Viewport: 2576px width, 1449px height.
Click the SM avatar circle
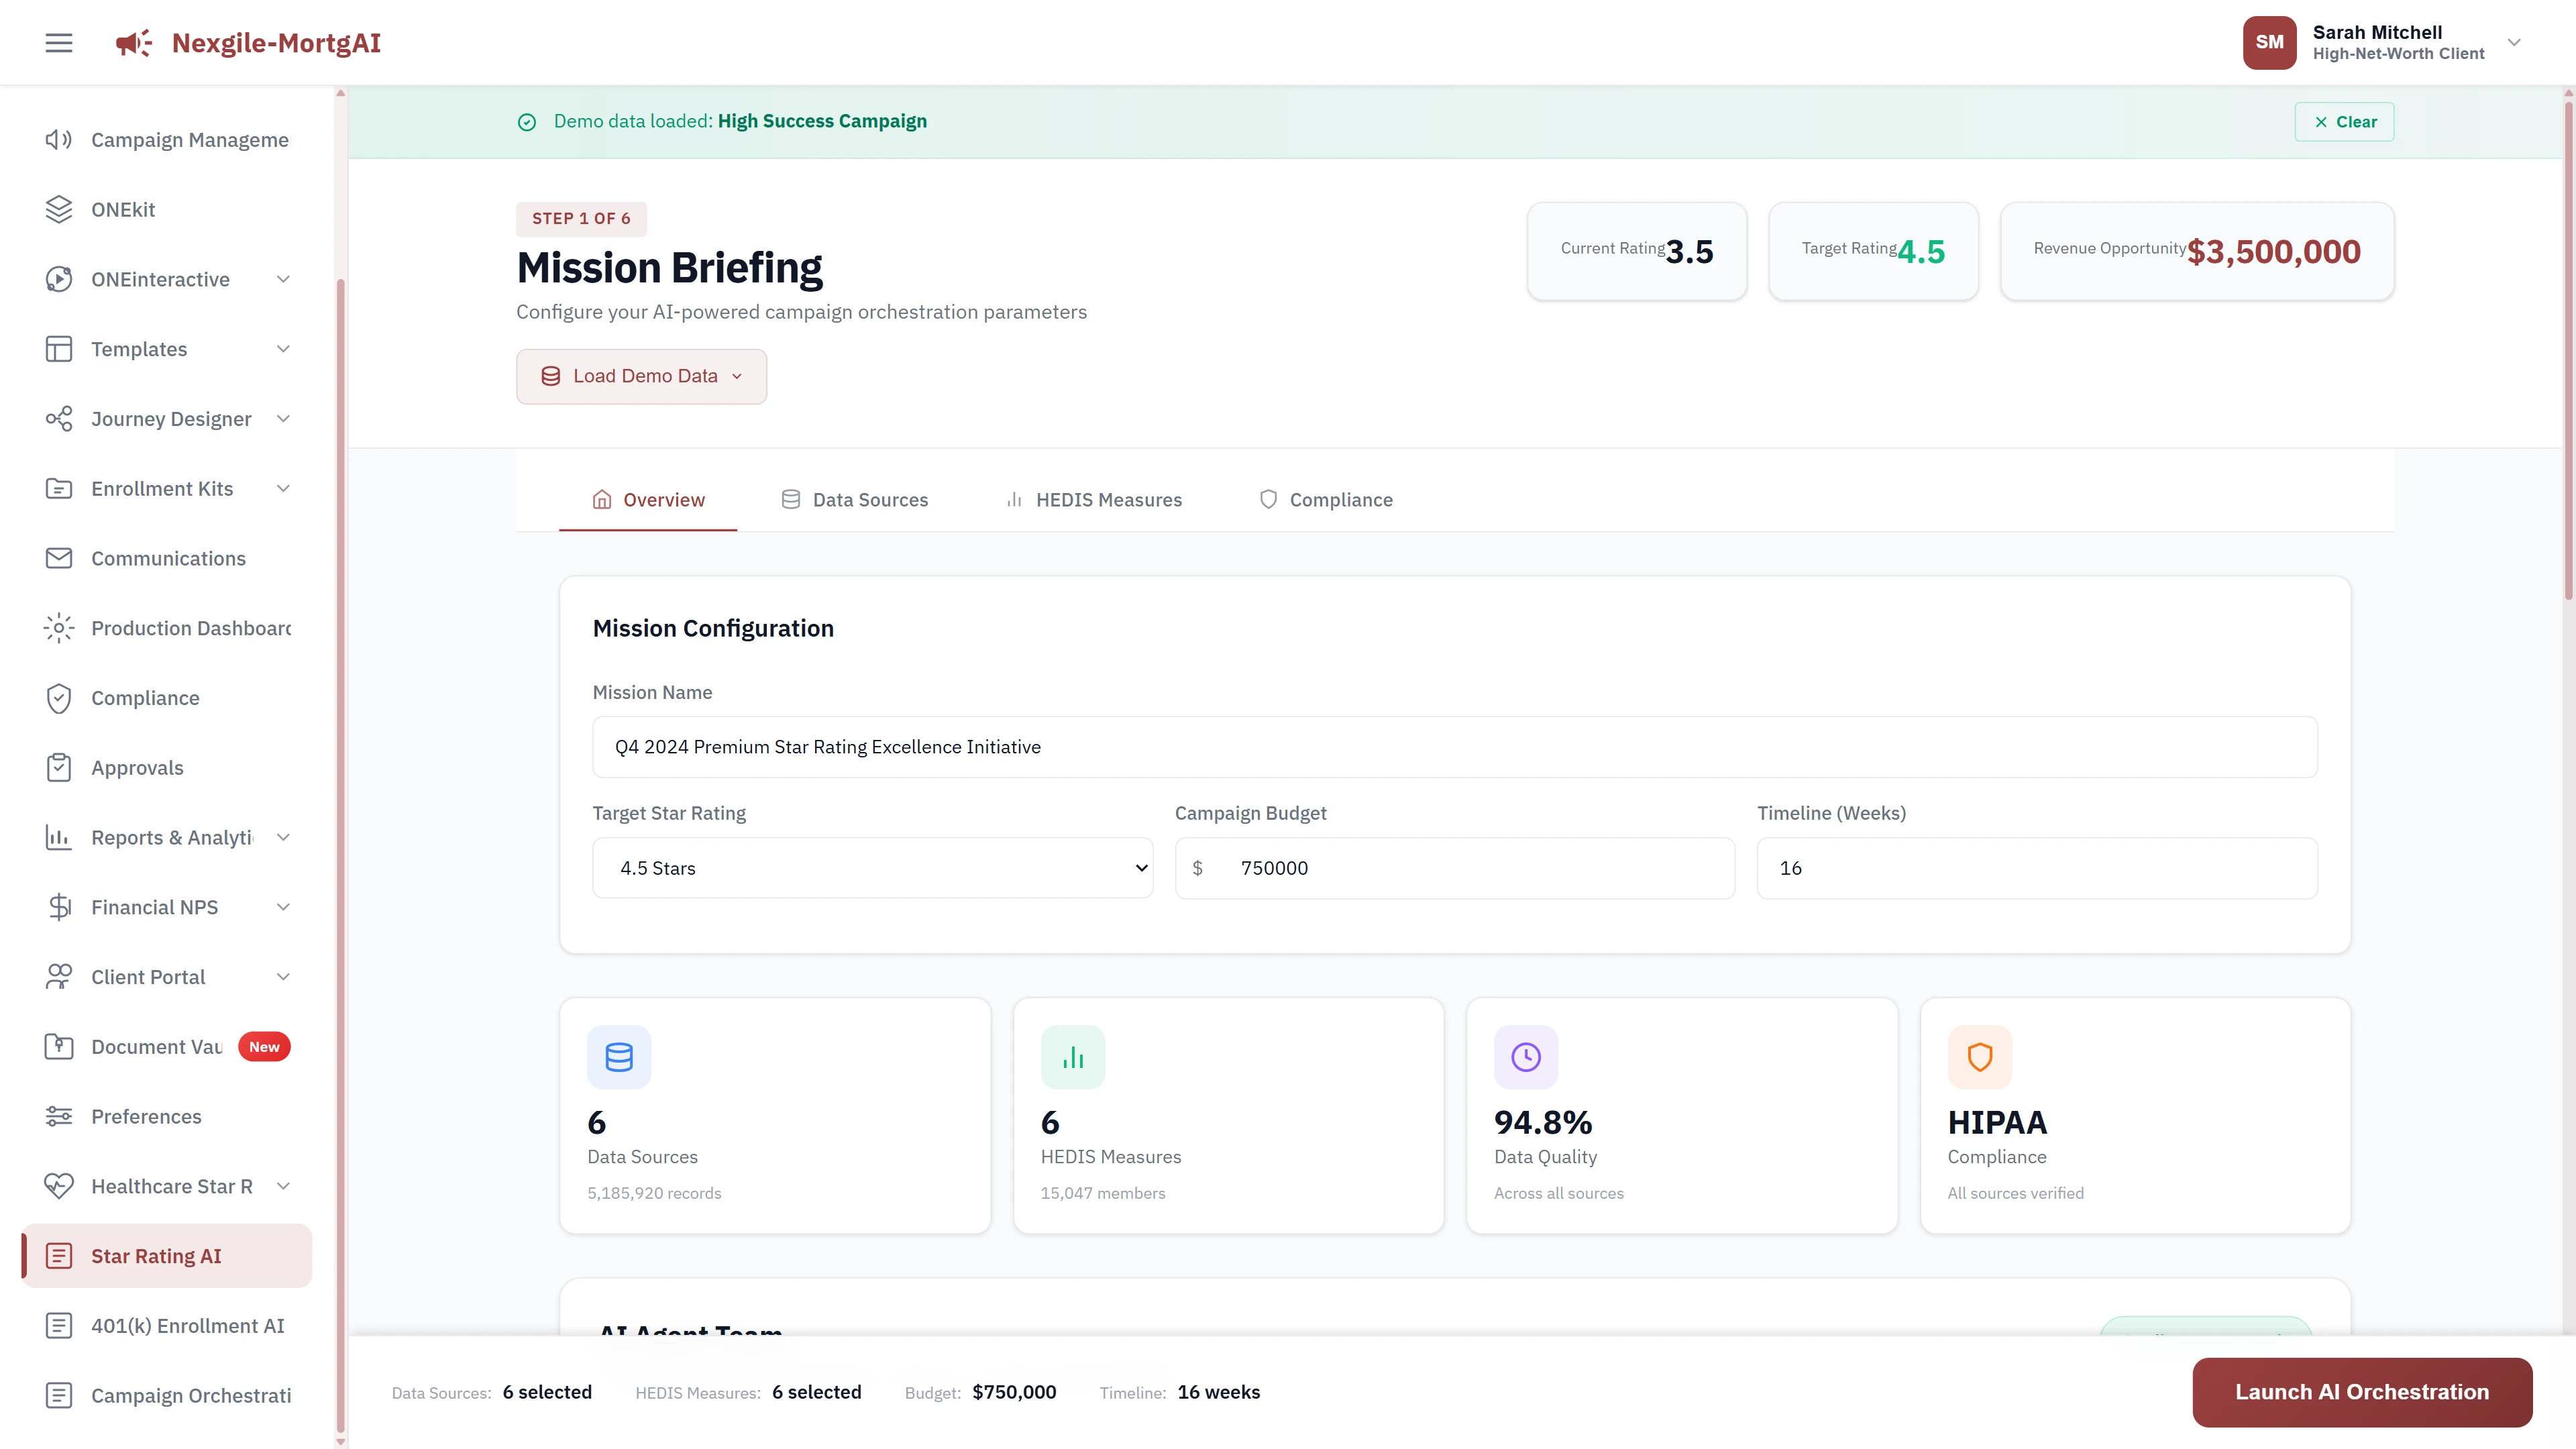(x=2269, y=42)
